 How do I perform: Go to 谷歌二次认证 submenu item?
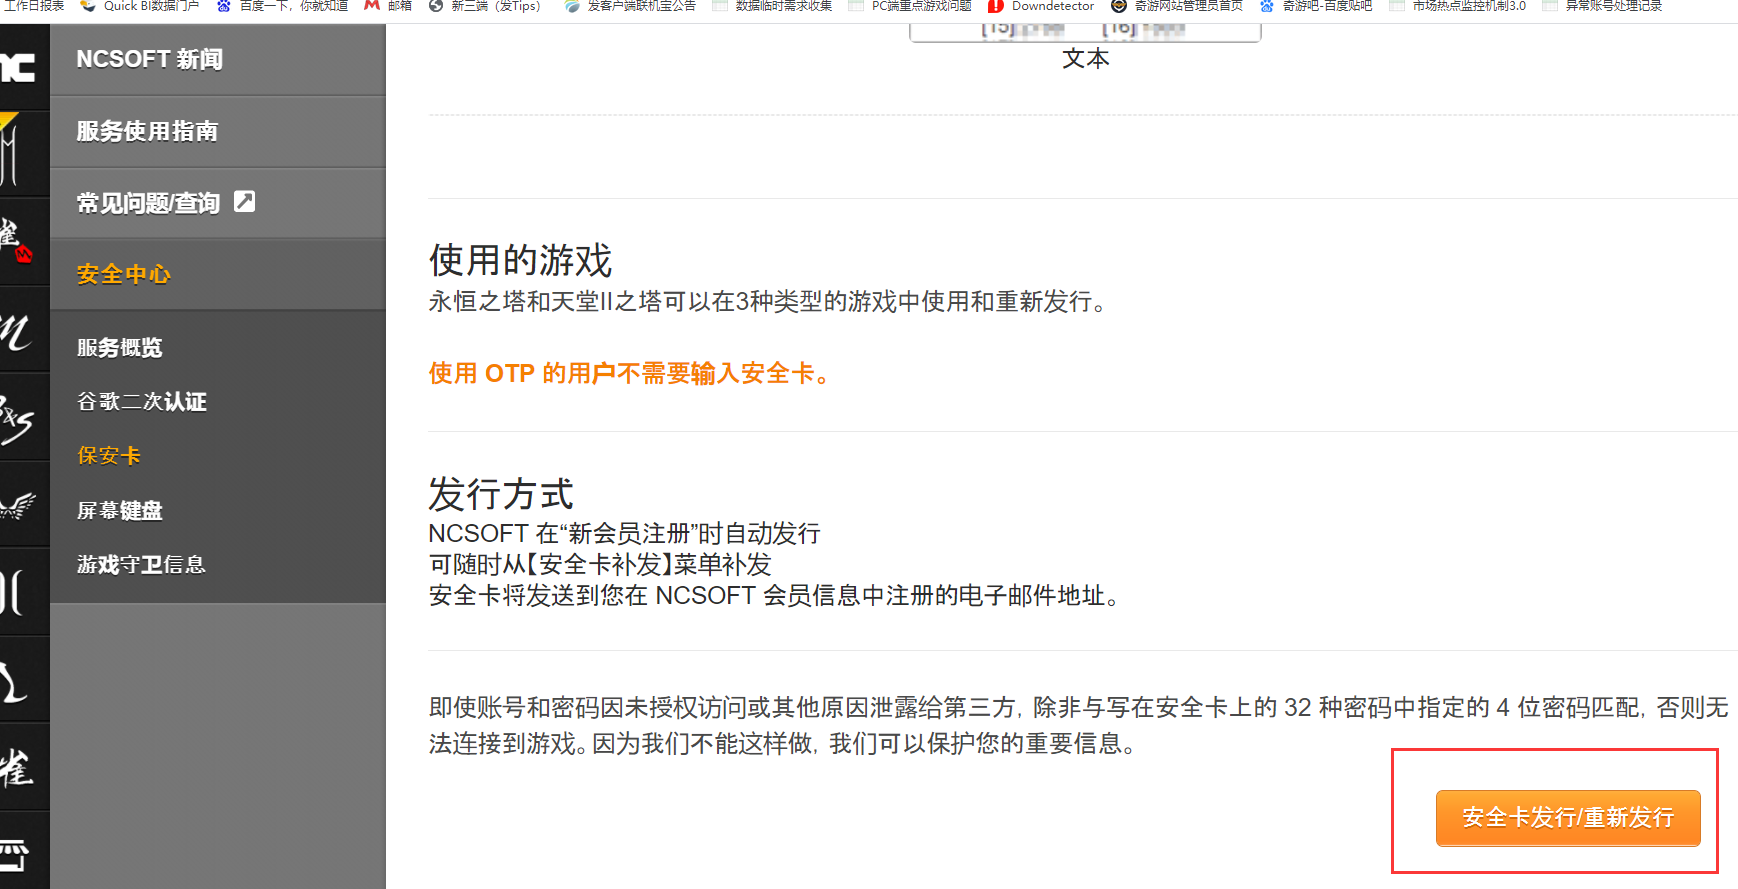(142, 401)
